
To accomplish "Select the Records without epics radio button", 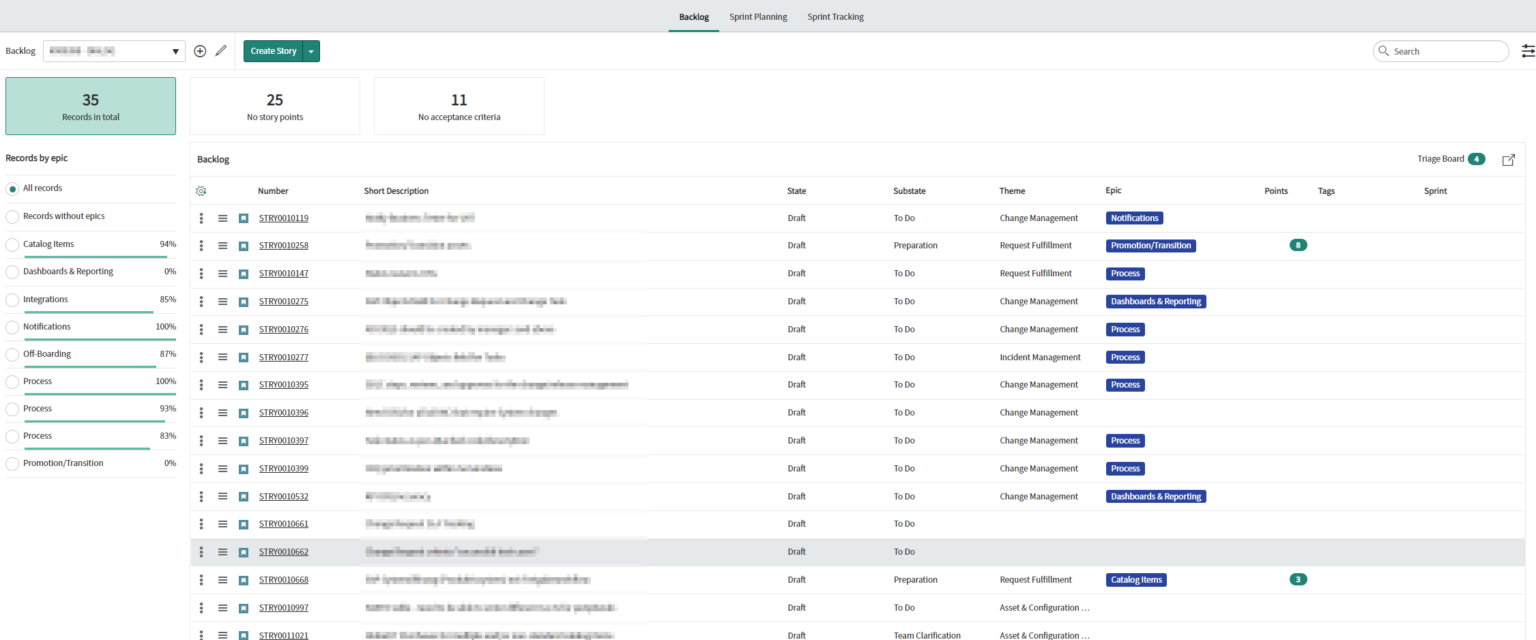I will [x=11, y=215].
